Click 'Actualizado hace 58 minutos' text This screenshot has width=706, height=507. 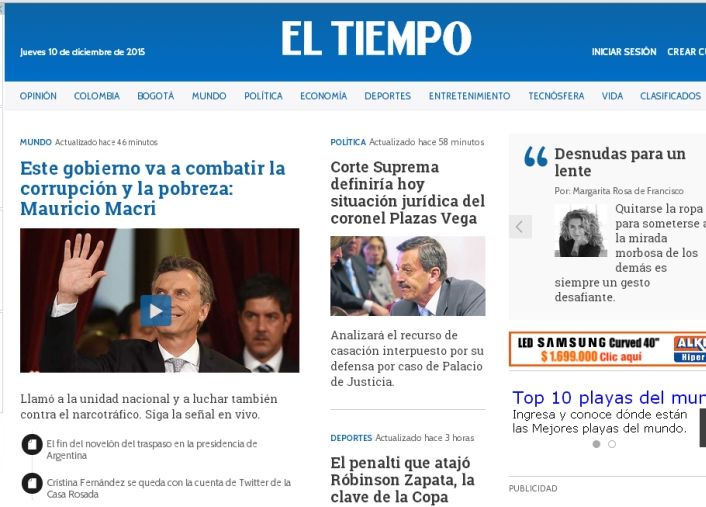pos(426,142)
